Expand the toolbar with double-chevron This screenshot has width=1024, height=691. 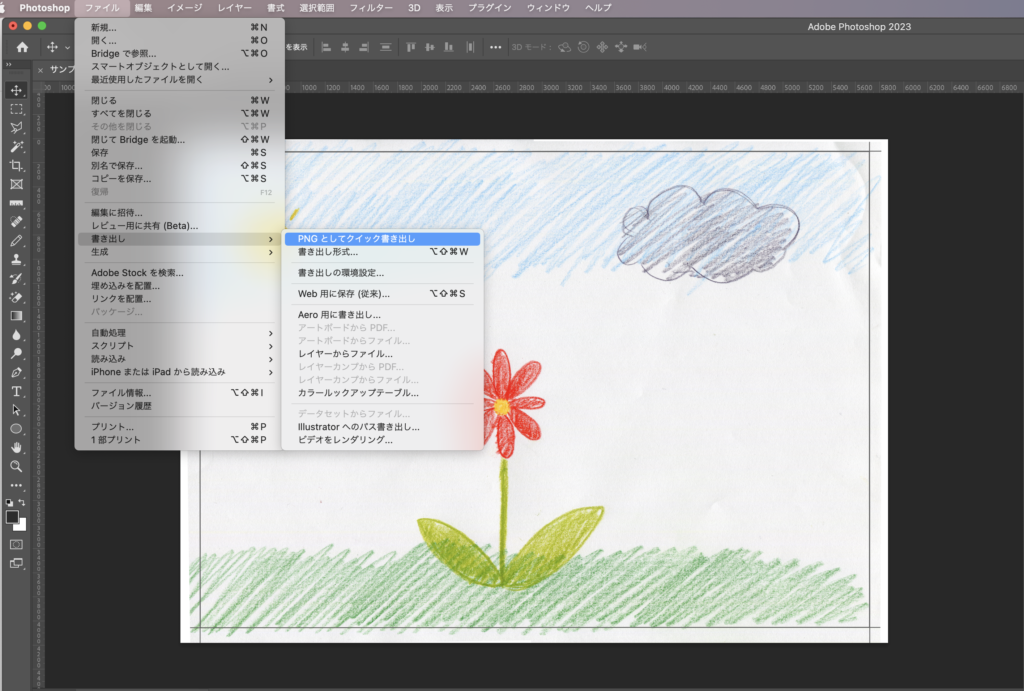[x=9, y=65]
